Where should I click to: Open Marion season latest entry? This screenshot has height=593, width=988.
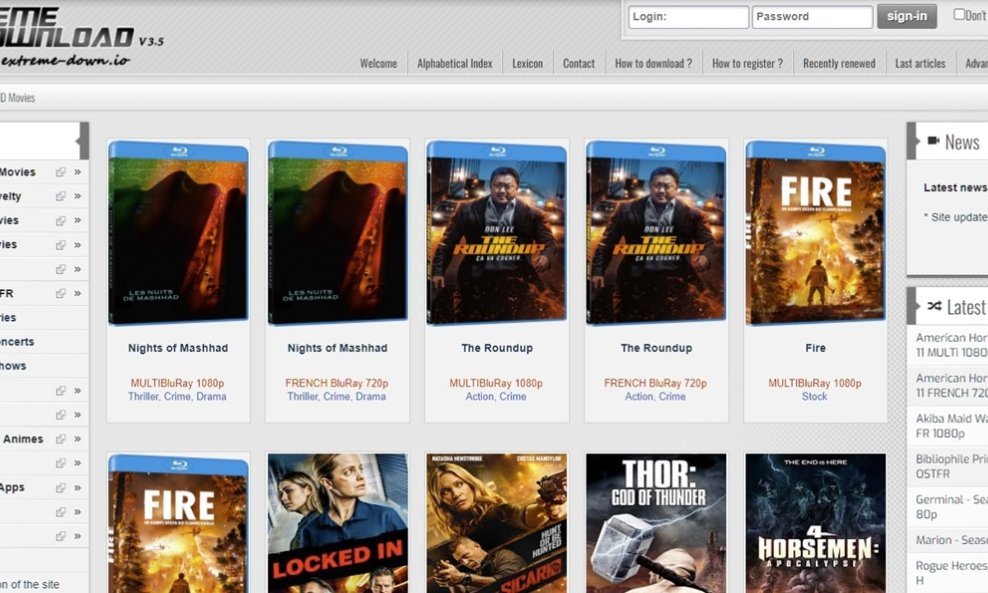click(951, 540)
